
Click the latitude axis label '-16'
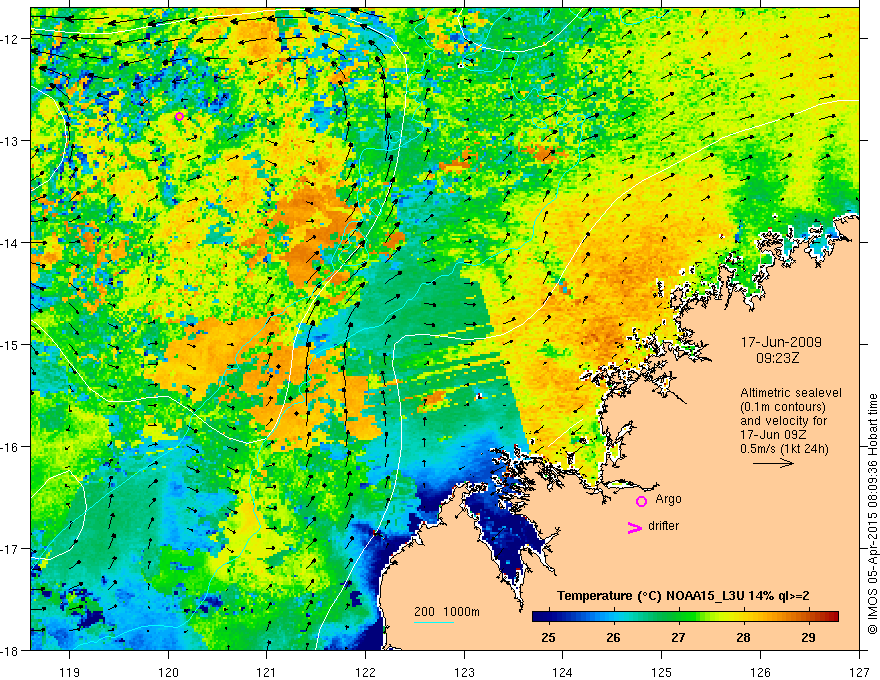(11, 447)
